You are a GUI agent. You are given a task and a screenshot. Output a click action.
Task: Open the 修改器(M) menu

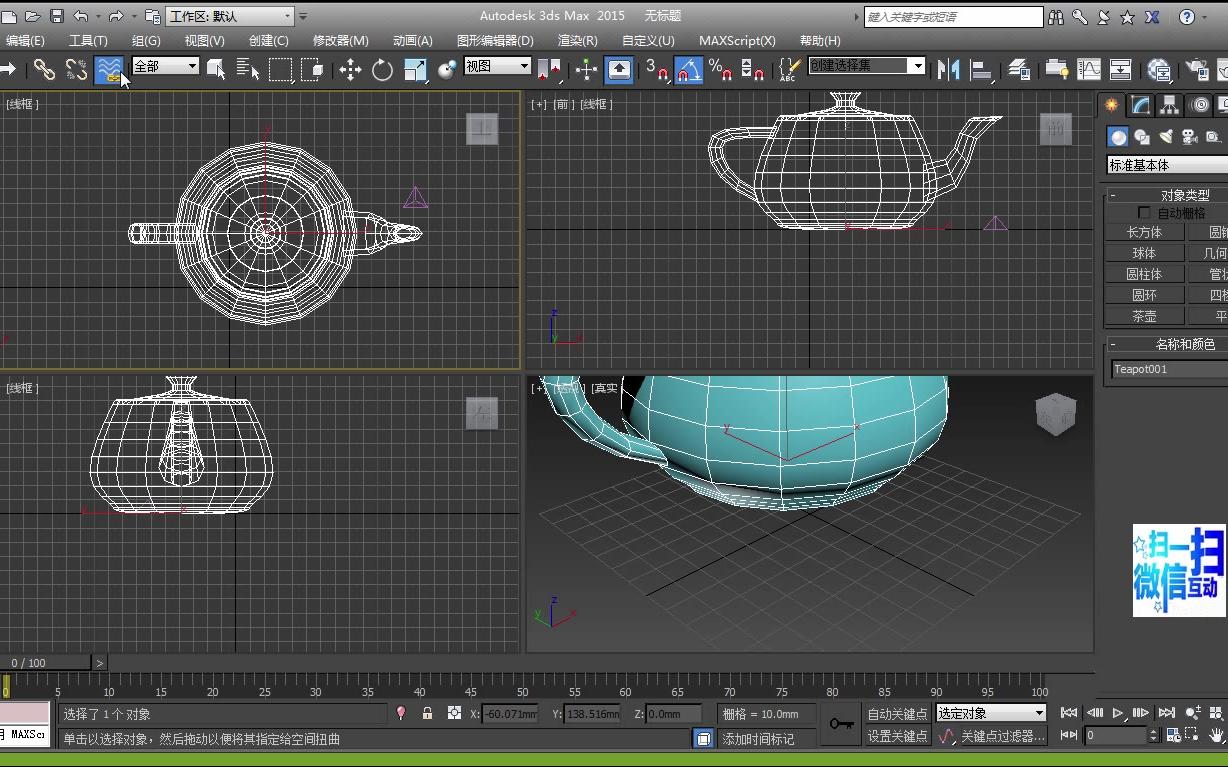[340, 40]
